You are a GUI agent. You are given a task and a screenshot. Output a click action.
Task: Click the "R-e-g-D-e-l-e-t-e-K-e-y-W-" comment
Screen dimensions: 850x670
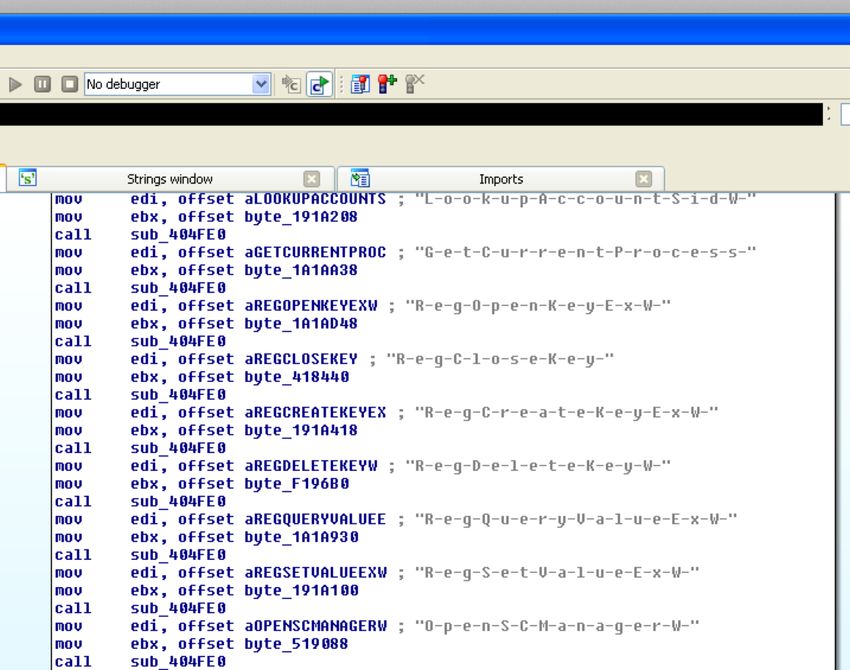point(538,466)
